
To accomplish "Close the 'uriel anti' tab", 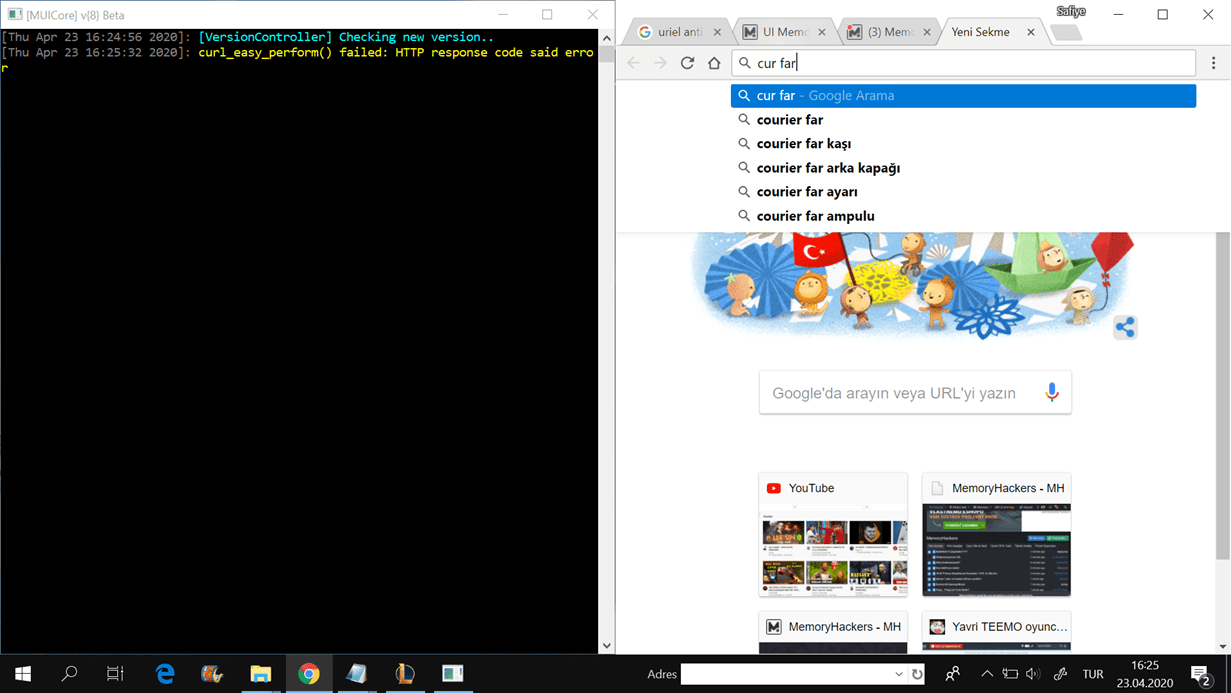I will [x=717, y=32].
